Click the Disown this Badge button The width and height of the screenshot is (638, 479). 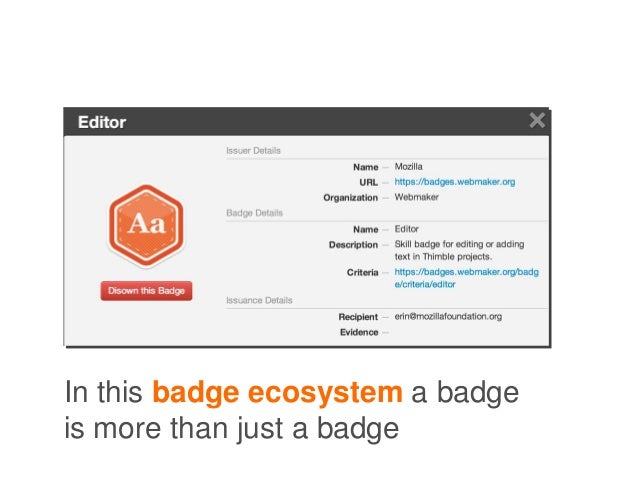[x=146, y=291]
